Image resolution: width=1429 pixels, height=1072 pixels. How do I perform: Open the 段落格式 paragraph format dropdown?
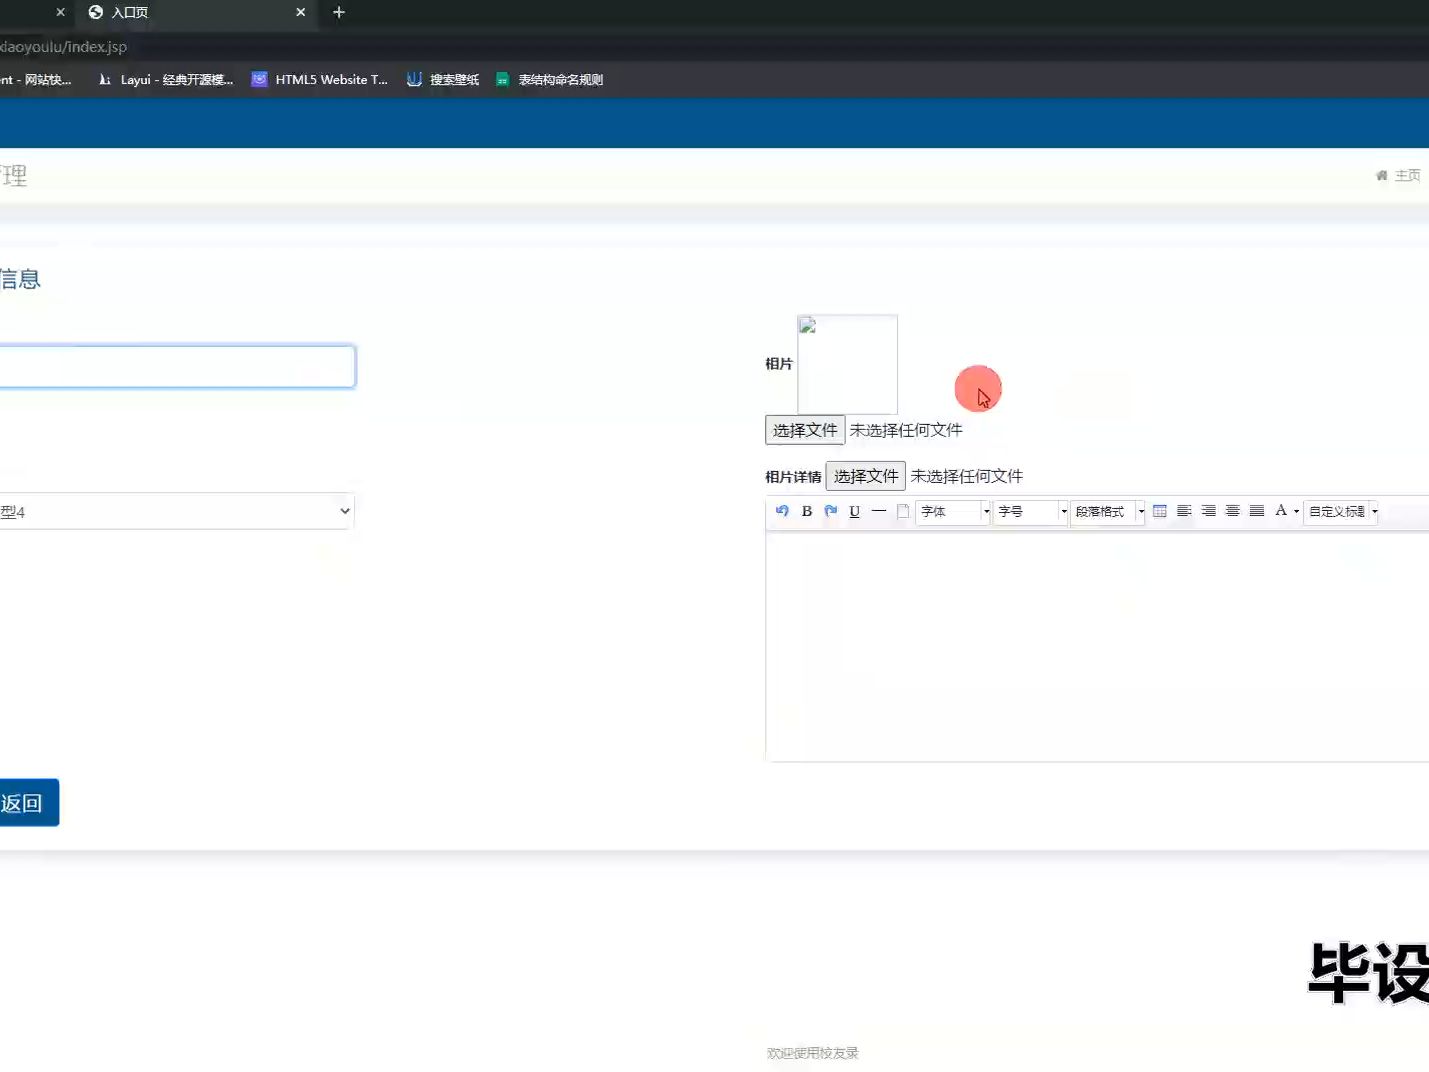(1108, 512)
